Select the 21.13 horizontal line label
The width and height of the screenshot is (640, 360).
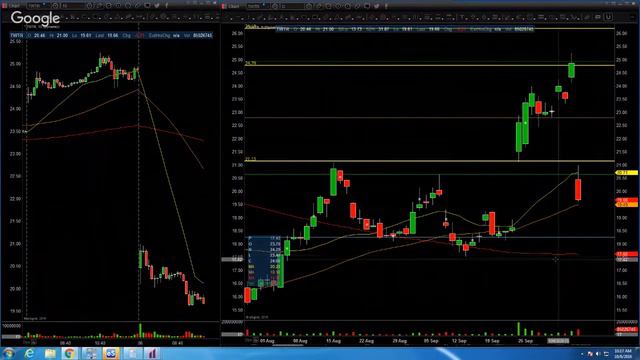click(251, 159)
